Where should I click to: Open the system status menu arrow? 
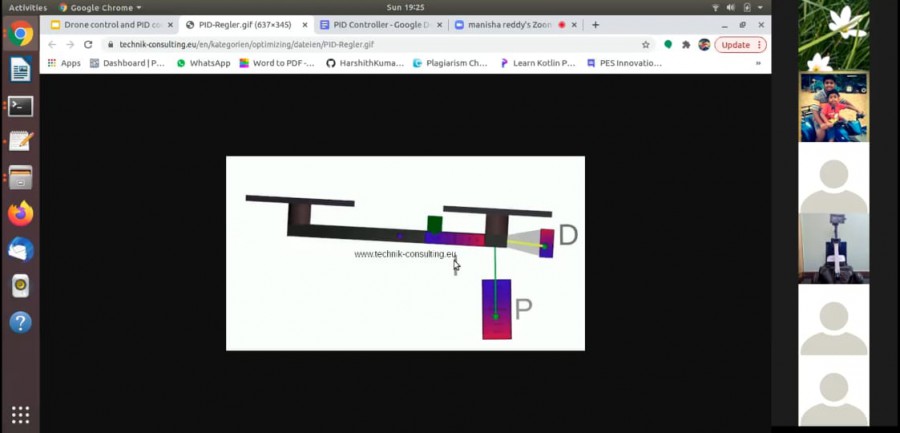point(759,7)
